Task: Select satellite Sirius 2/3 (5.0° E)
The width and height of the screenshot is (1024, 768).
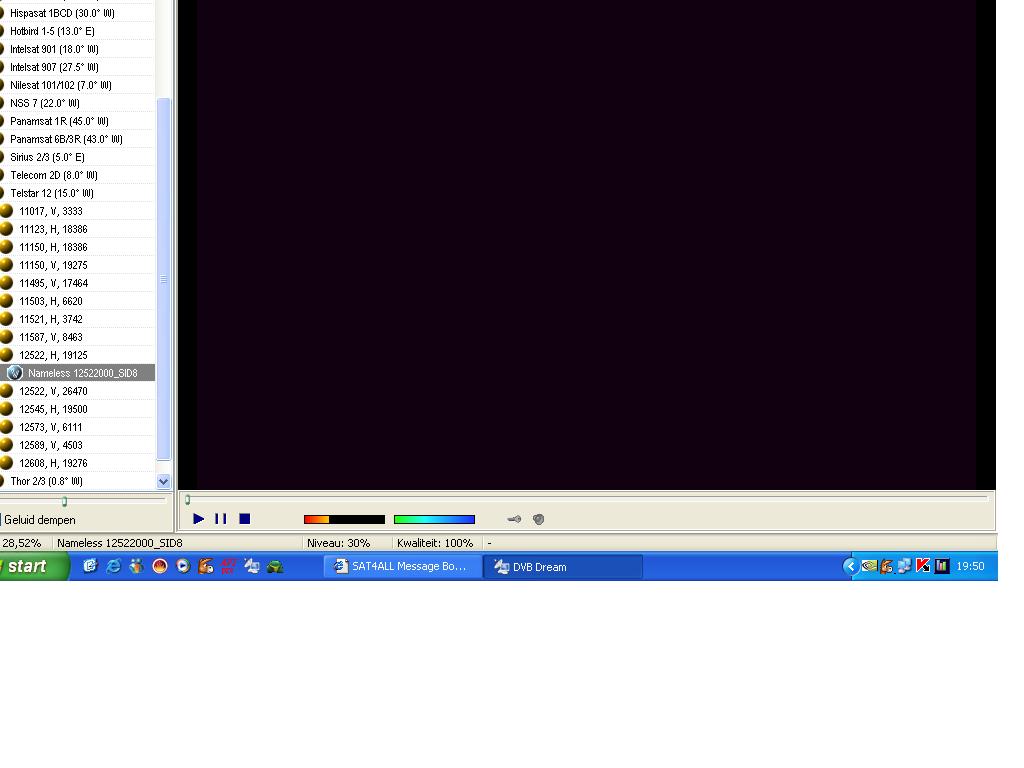Action: click(48, 157)
